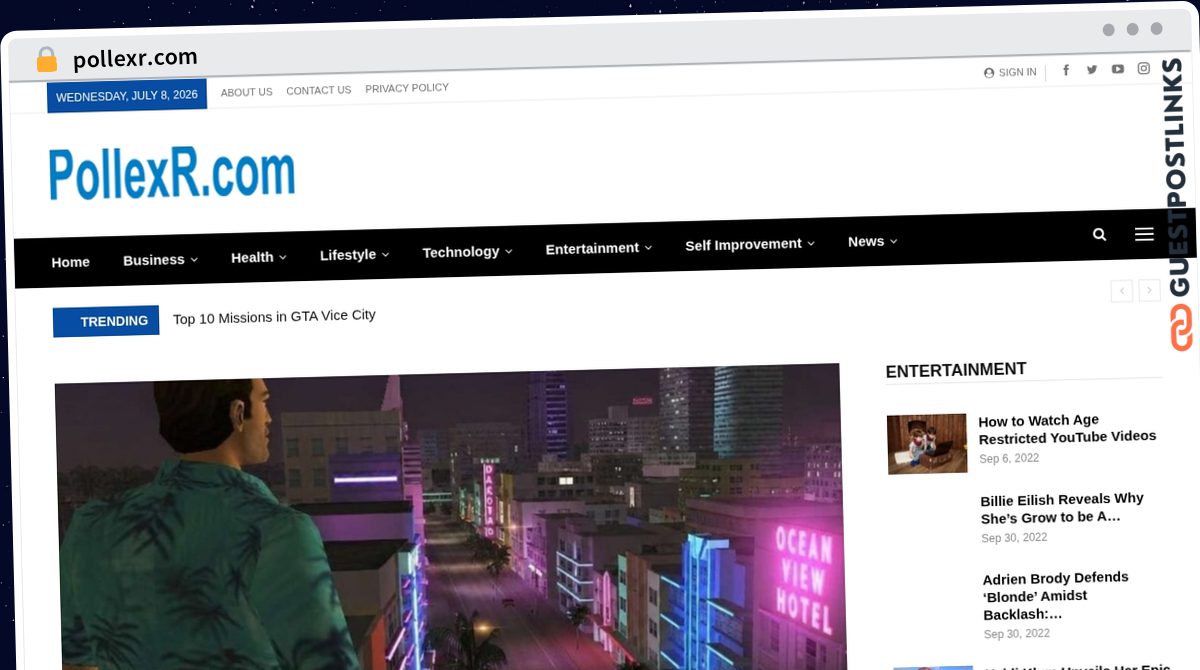The width and height of the screenshot is (1200, 670).
Task: Expand the Self Improvement menu dropdown
Action: (749, 244)
